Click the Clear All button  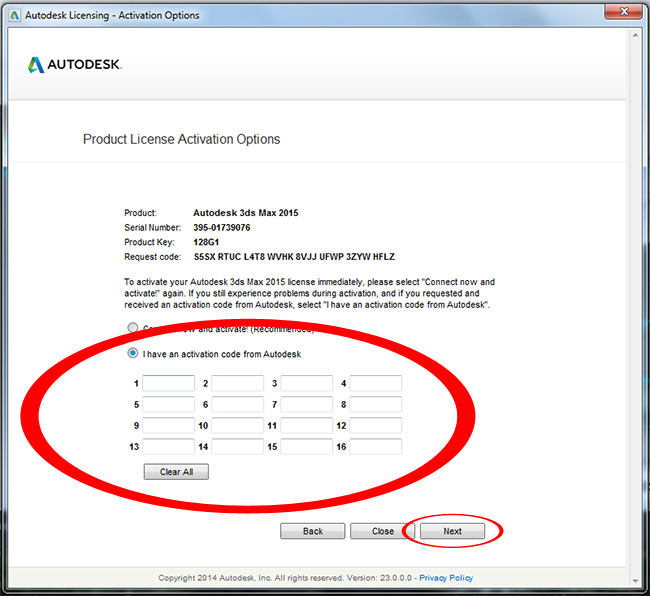click(176, 472)
